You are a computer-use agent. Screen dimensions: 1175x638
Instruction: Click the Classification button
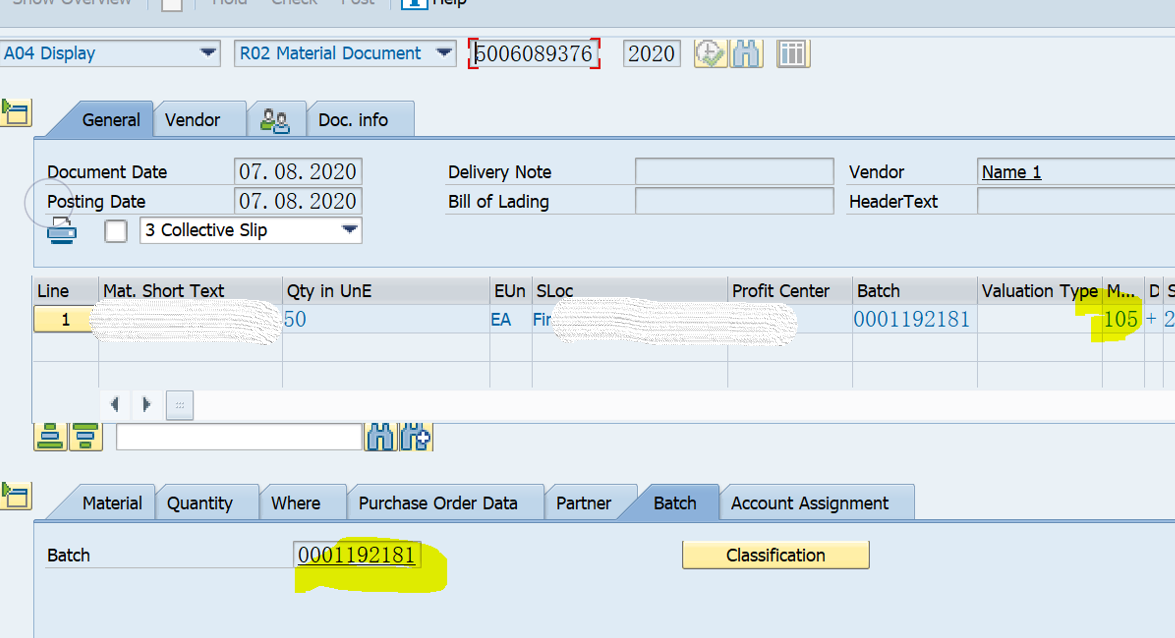pos(776,555)
